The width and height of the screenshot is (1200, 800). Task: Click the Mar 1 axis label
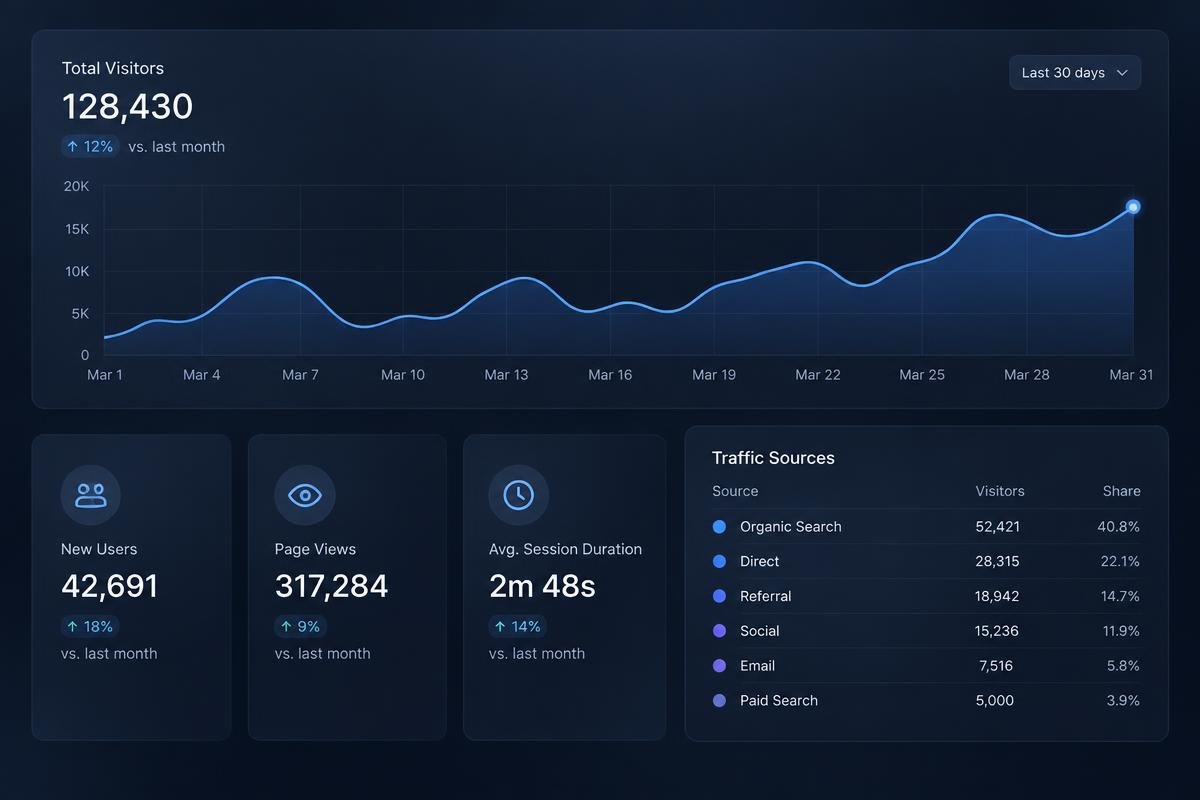[x=105, y=375]
